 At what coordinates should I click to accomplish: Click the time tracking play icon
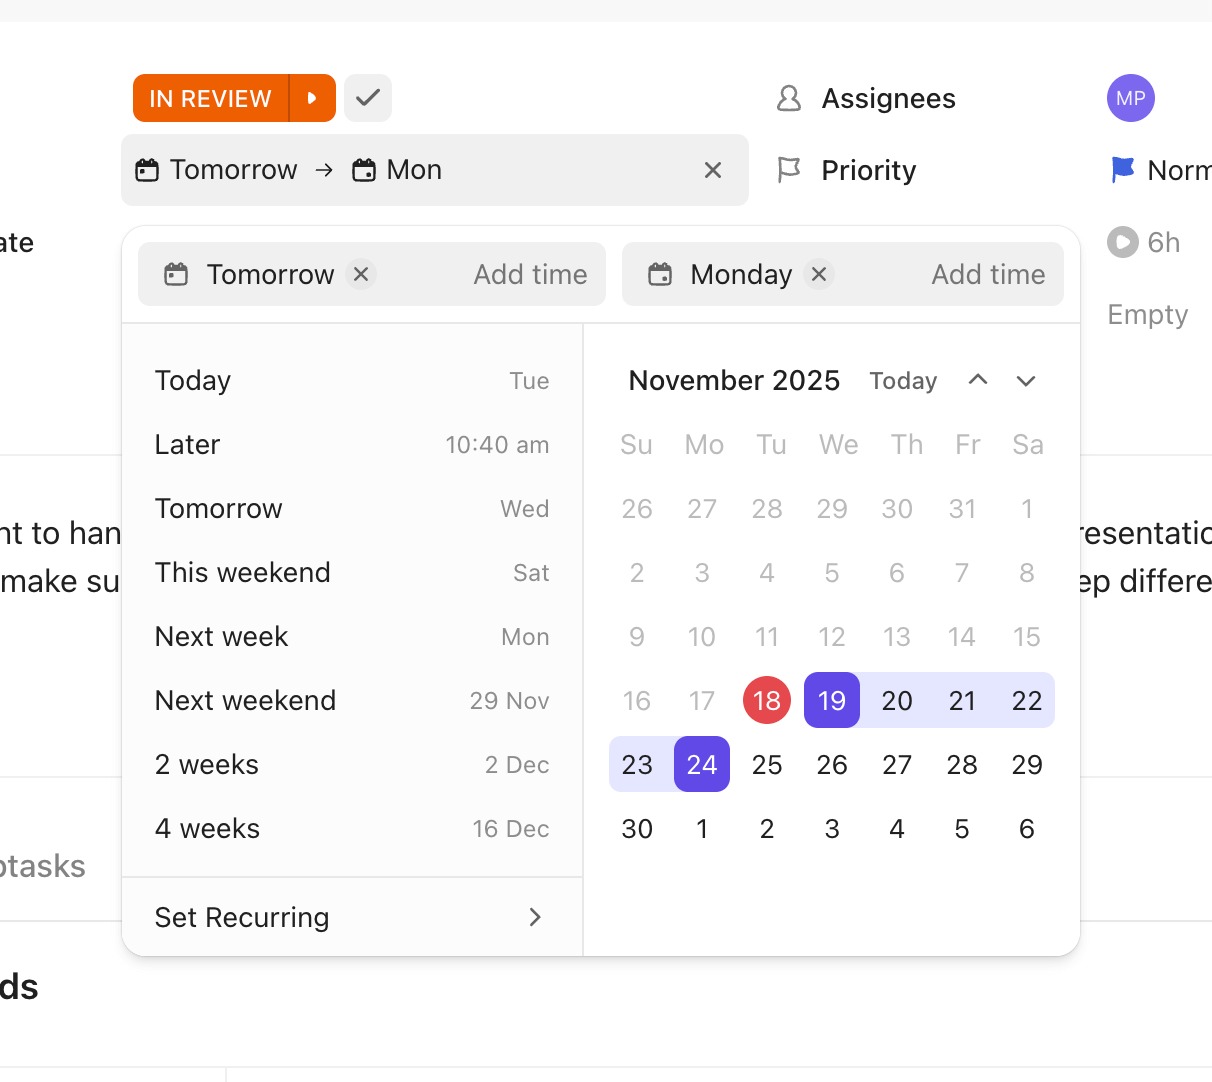(1122, 242)
